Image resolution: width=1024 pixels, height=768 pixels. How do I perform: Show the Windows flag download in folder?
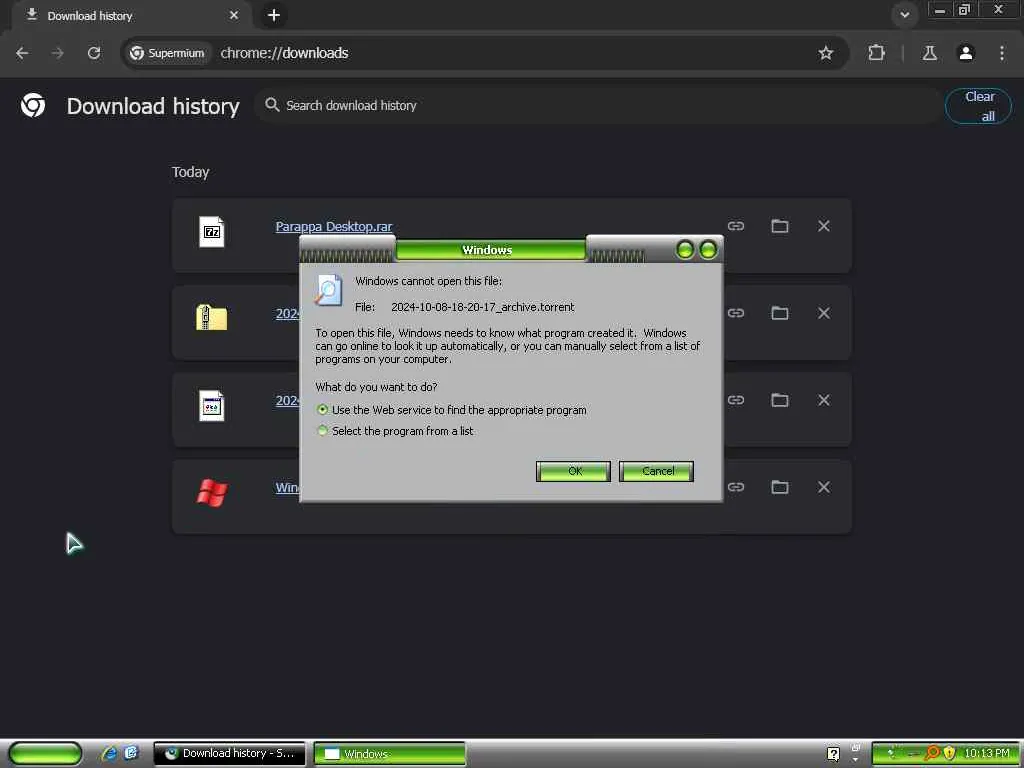coord(780,487)
